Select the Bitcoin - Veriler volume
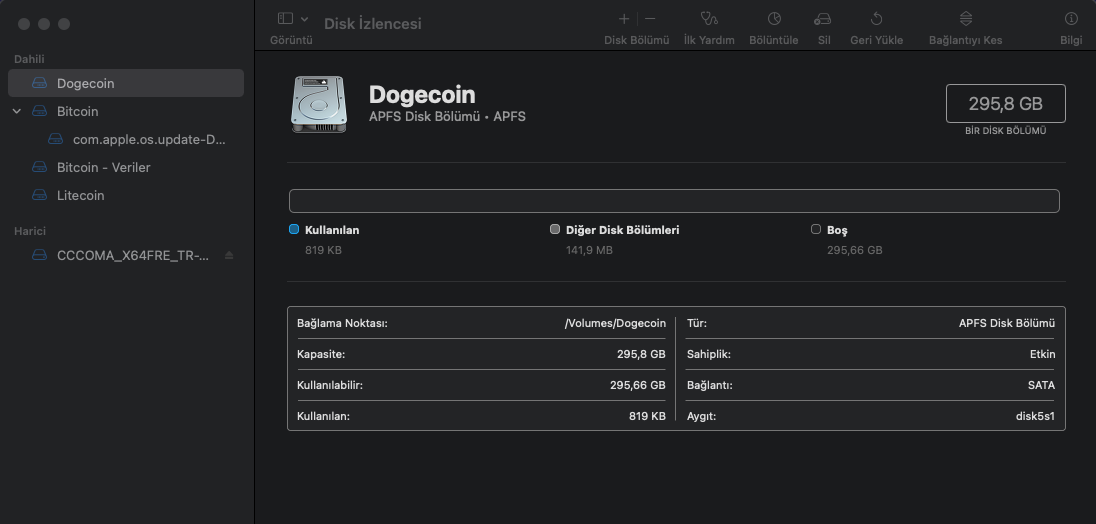 click(103, 167)
